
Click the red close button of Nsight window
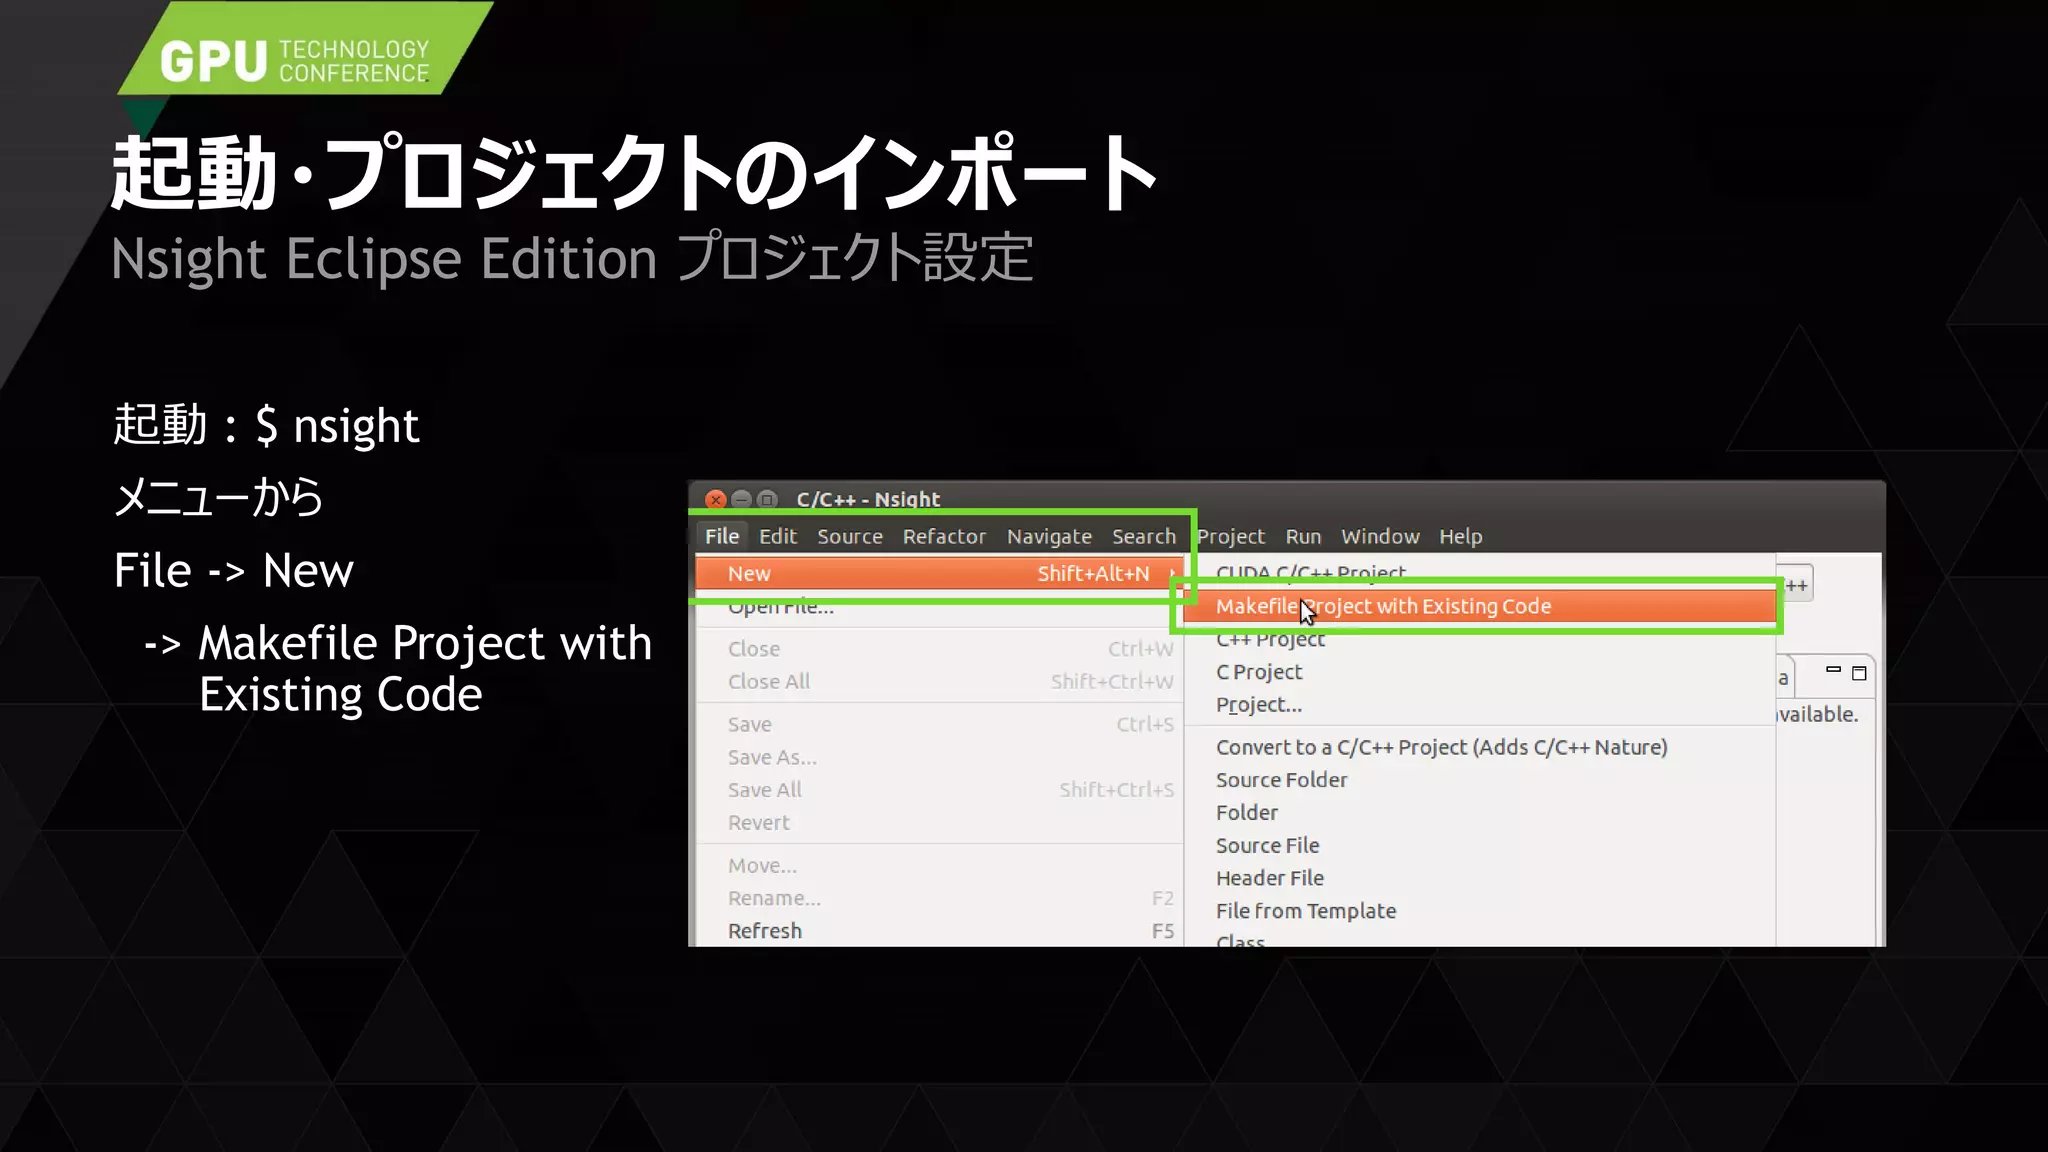715,499
